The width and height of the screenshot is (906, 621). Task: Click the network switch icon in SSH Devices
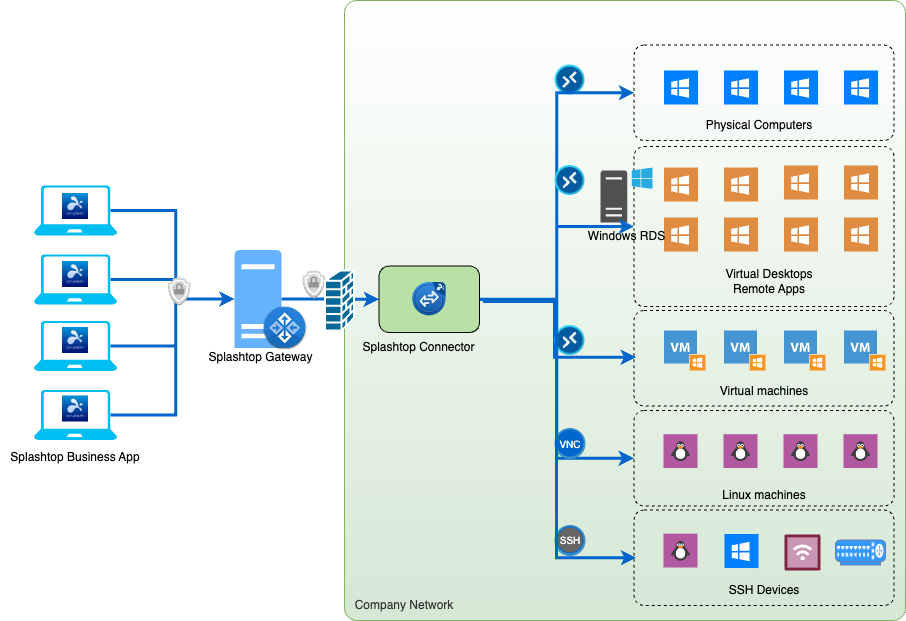(860, 552)
